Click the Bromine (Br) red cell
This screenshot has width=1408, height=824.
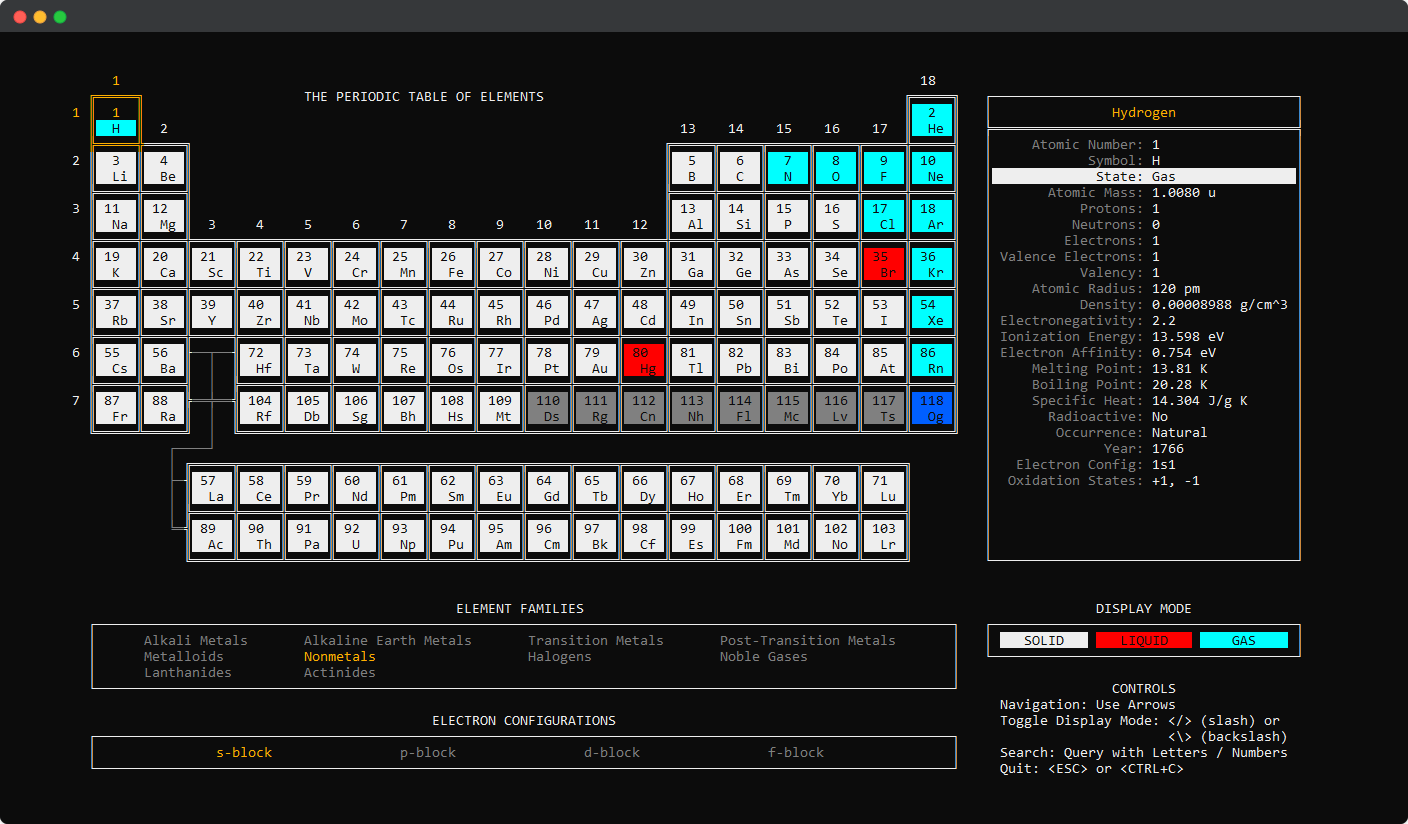click(884, 265)
